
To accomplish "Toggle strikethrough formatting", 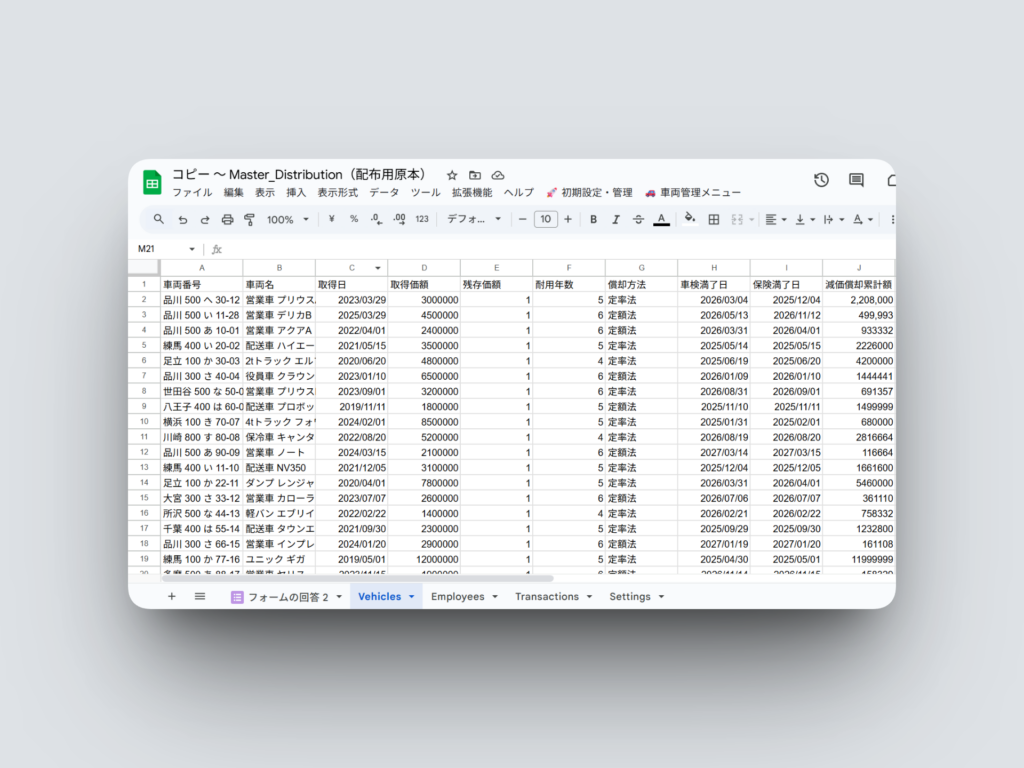I will [637, 219].
